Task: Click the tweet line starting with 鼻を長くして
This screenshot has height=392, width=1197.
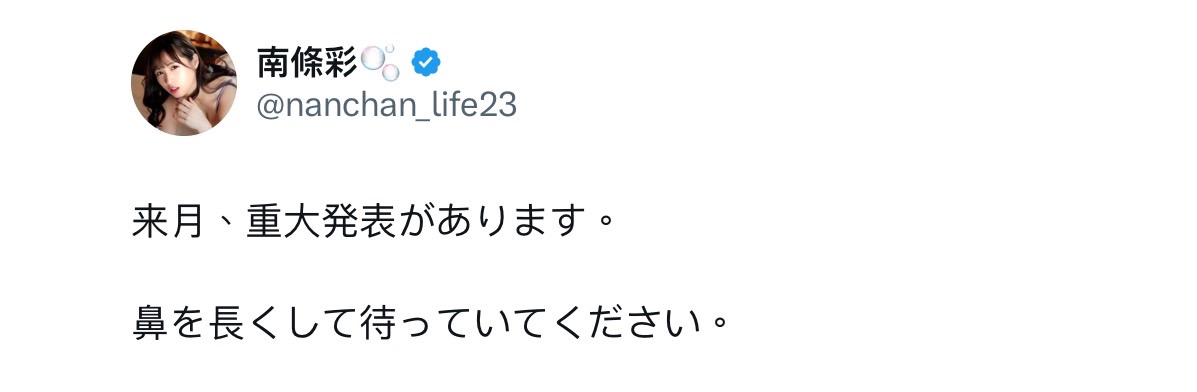Action: 431,324
